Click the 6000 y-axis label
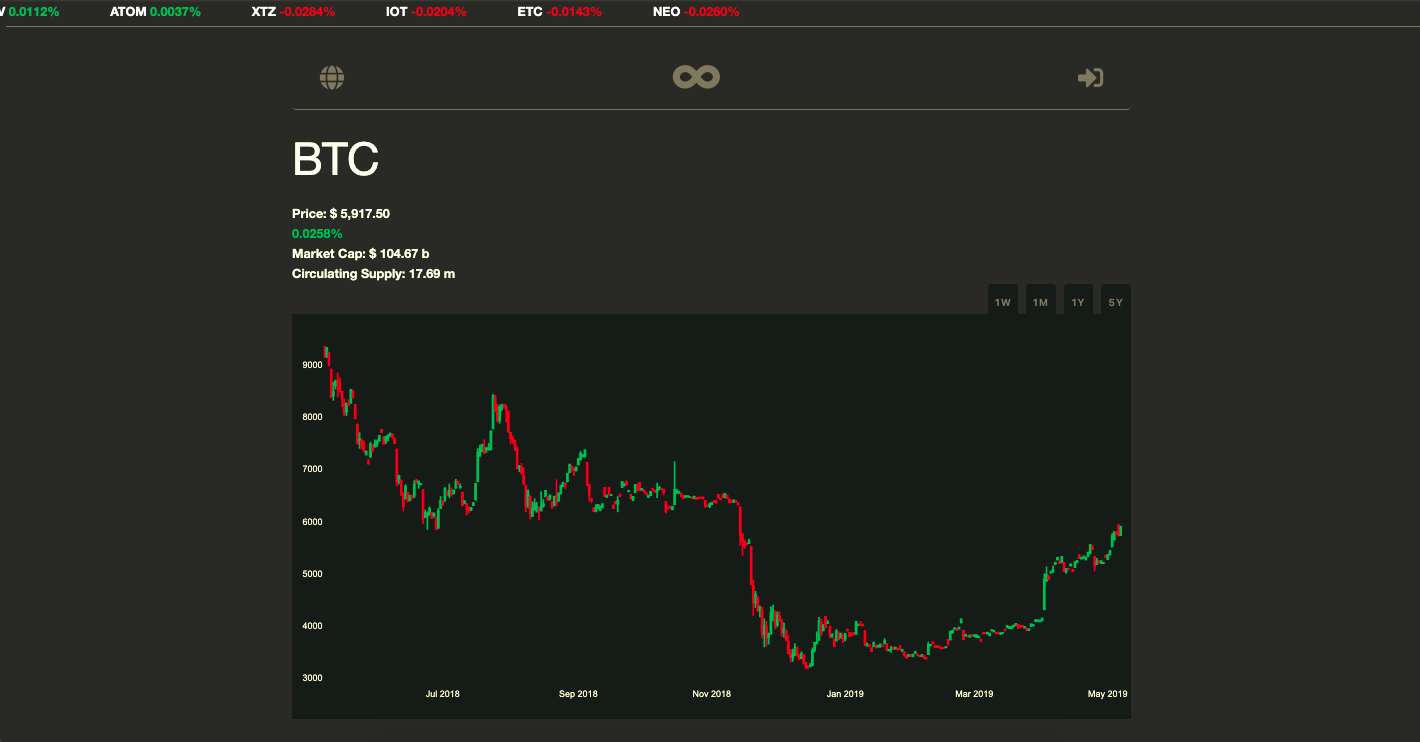 (311, 522)
